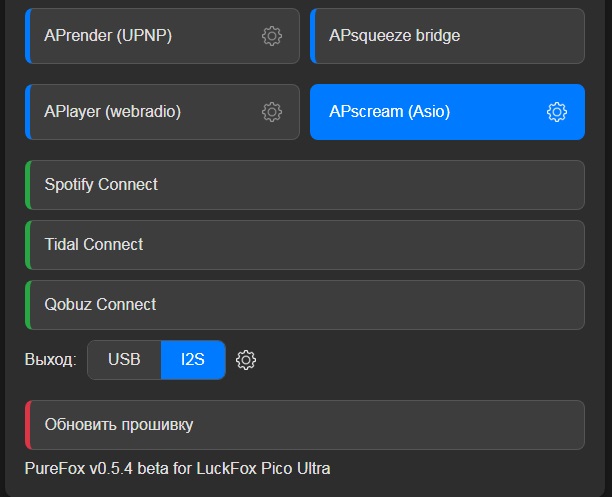
Task: Select the highlighted APscream (Asio) player
Action: [x=447, y=112]
